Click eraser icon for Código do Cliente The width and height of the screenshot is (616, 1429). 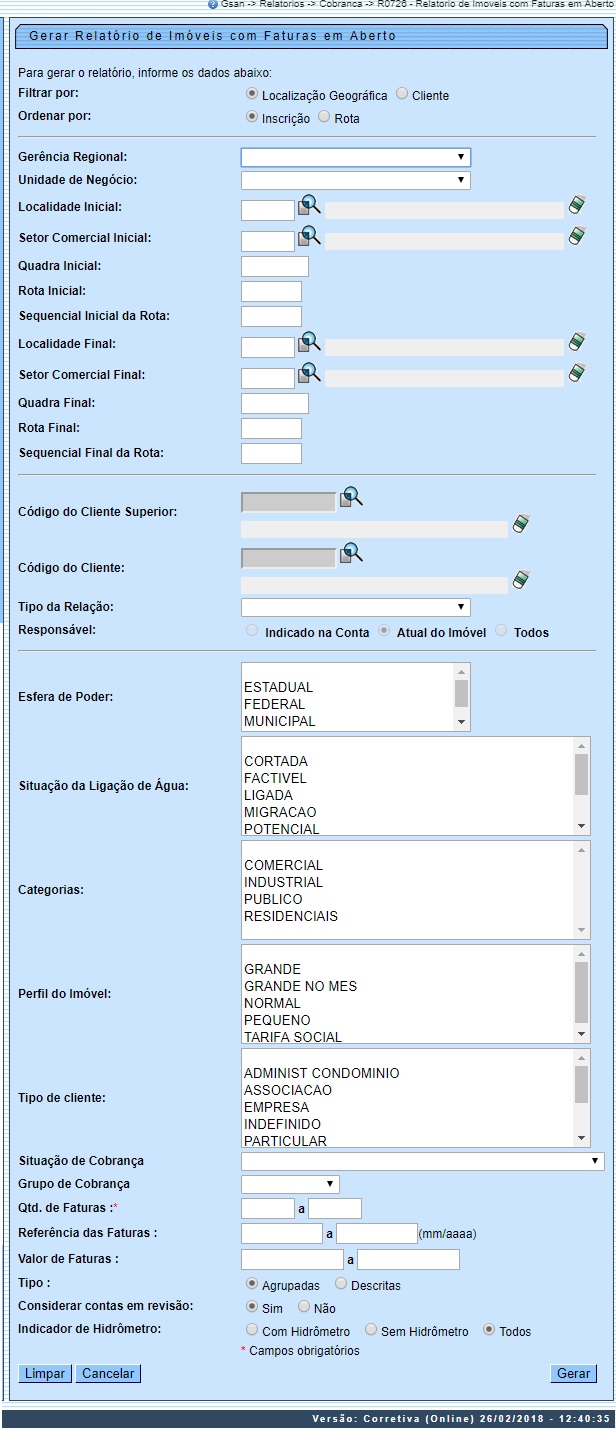(520, 579)
